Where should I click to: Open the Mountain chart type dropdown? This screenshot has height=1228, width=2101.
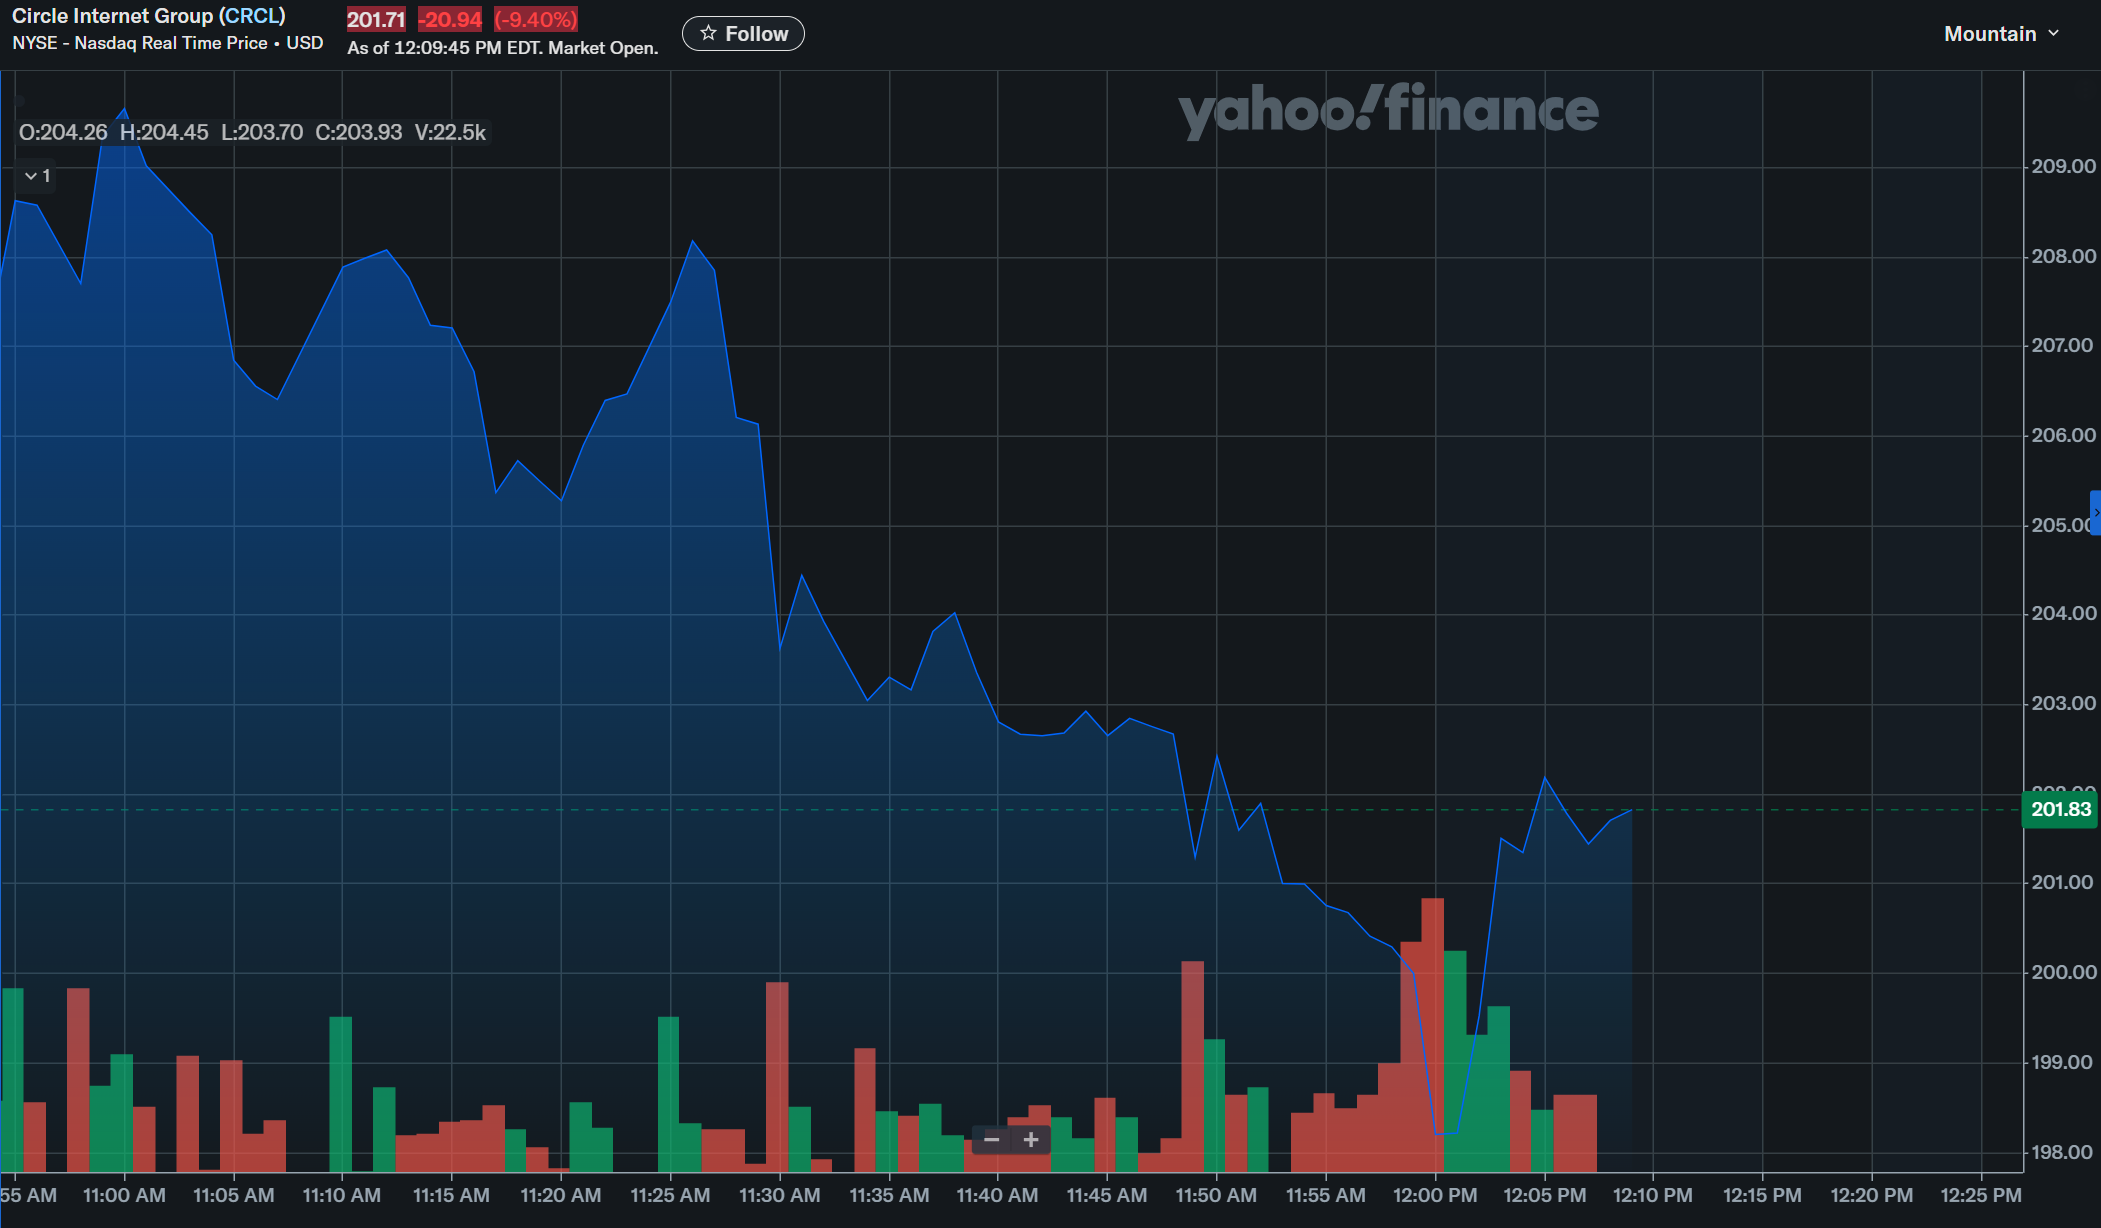pos(2001,34)
